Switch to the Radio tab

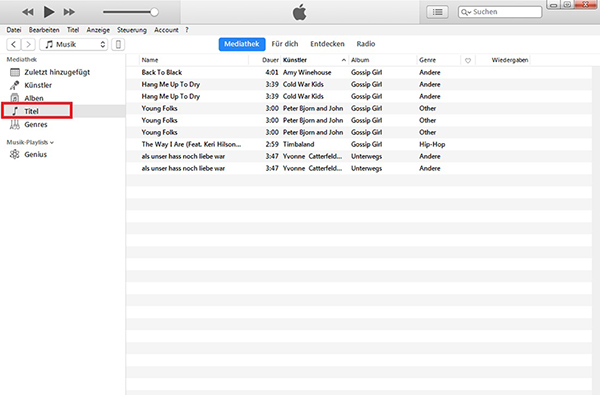[x=366, y=44]
